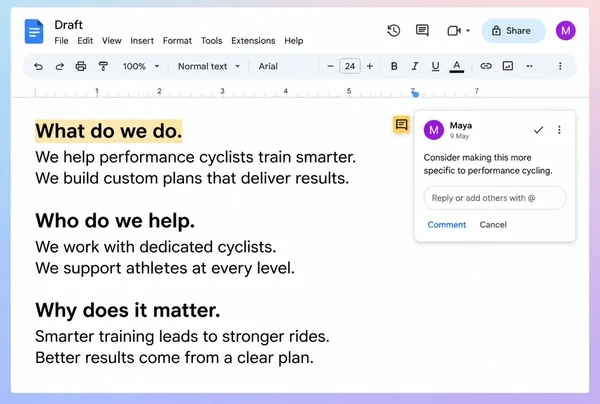Open the 100% zoom dropdown
Image resolution: width=600 pixels, height=404 pixels.
coord(141,66)
